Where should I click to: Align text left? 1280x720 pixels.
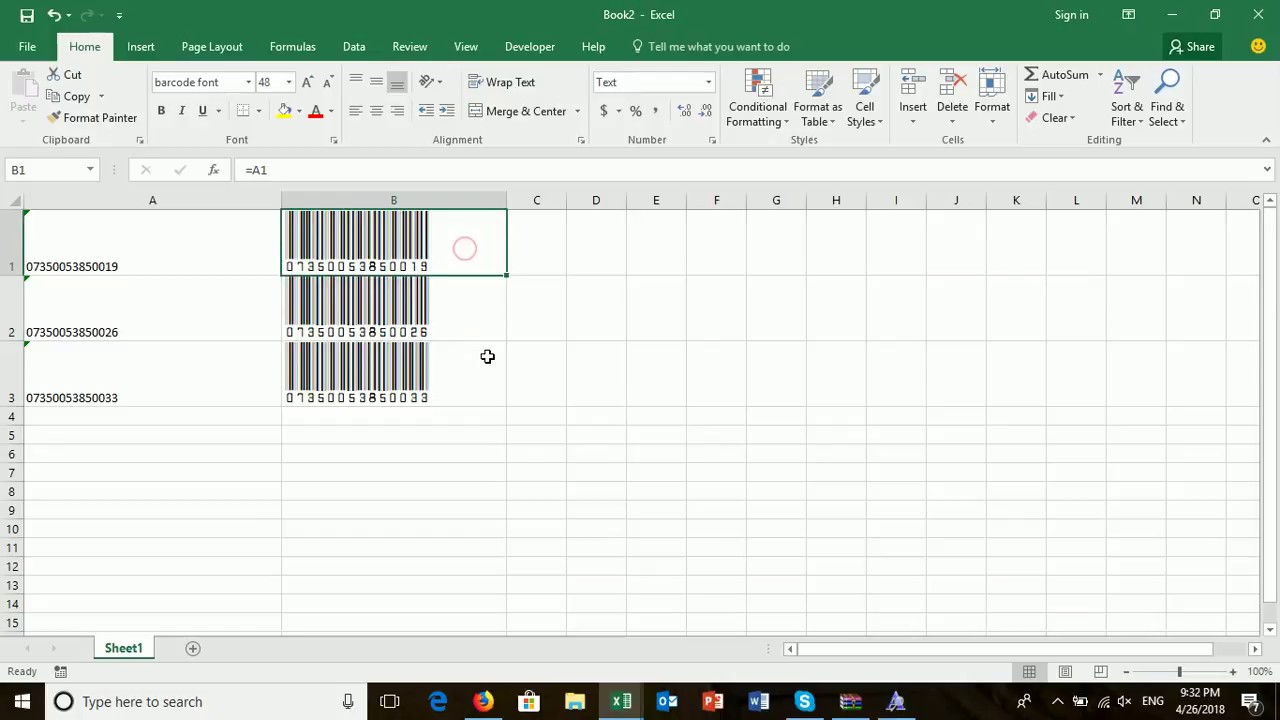tap(355, 111)
